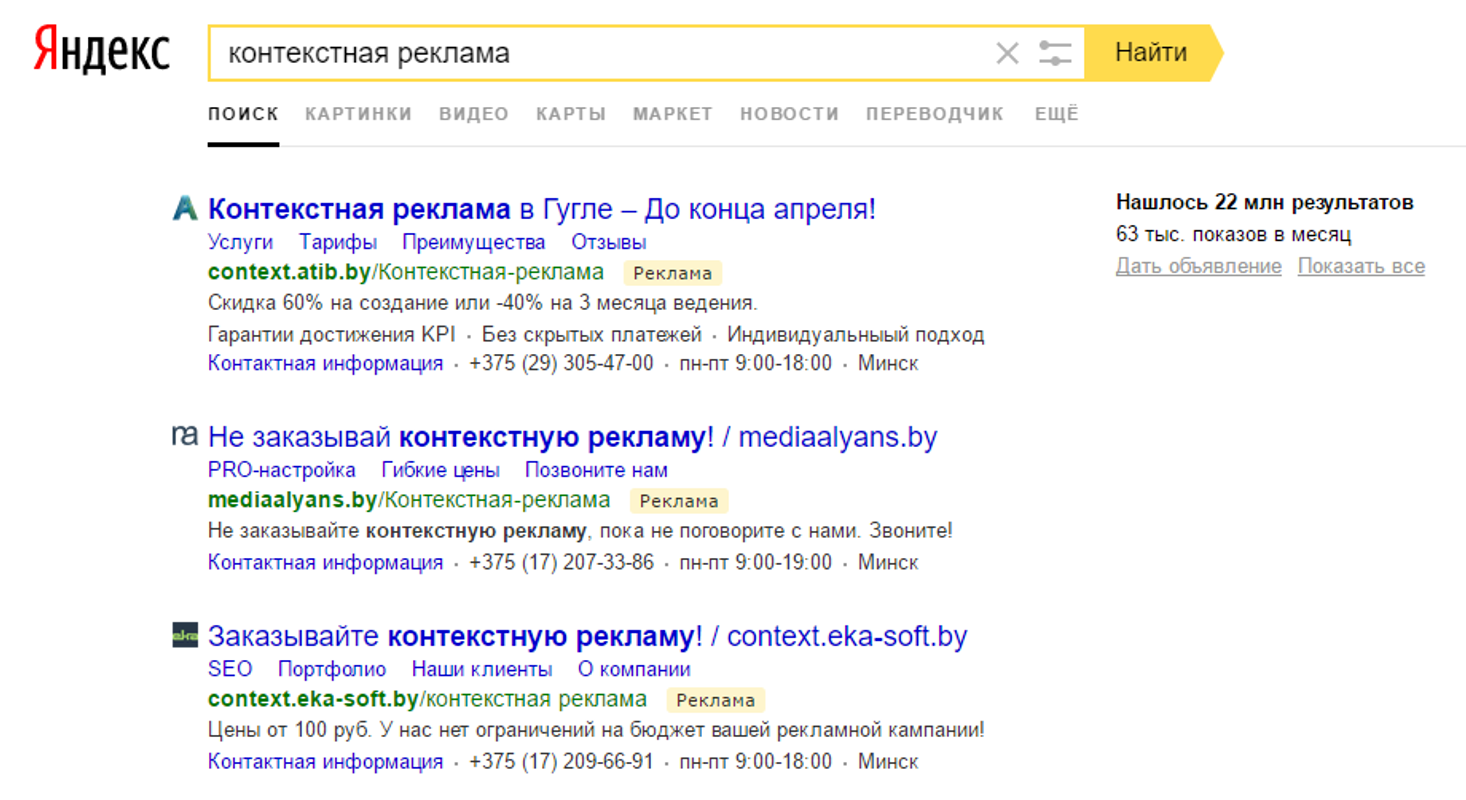The image size is (1466, 800).
Task: Click the Найти search button
Action: click(x=1152, y=52)
